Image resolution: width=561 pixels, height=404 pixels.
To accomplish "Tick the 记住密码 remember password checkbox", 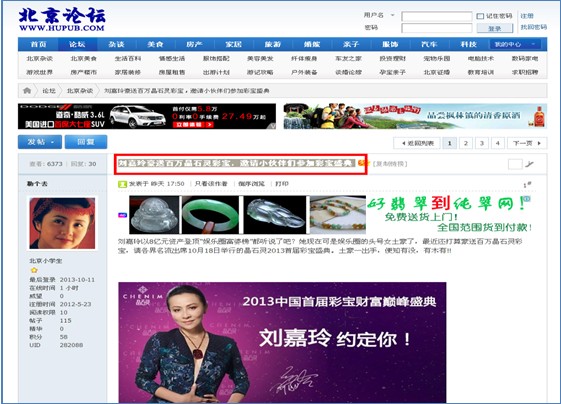I will point(480,16).
